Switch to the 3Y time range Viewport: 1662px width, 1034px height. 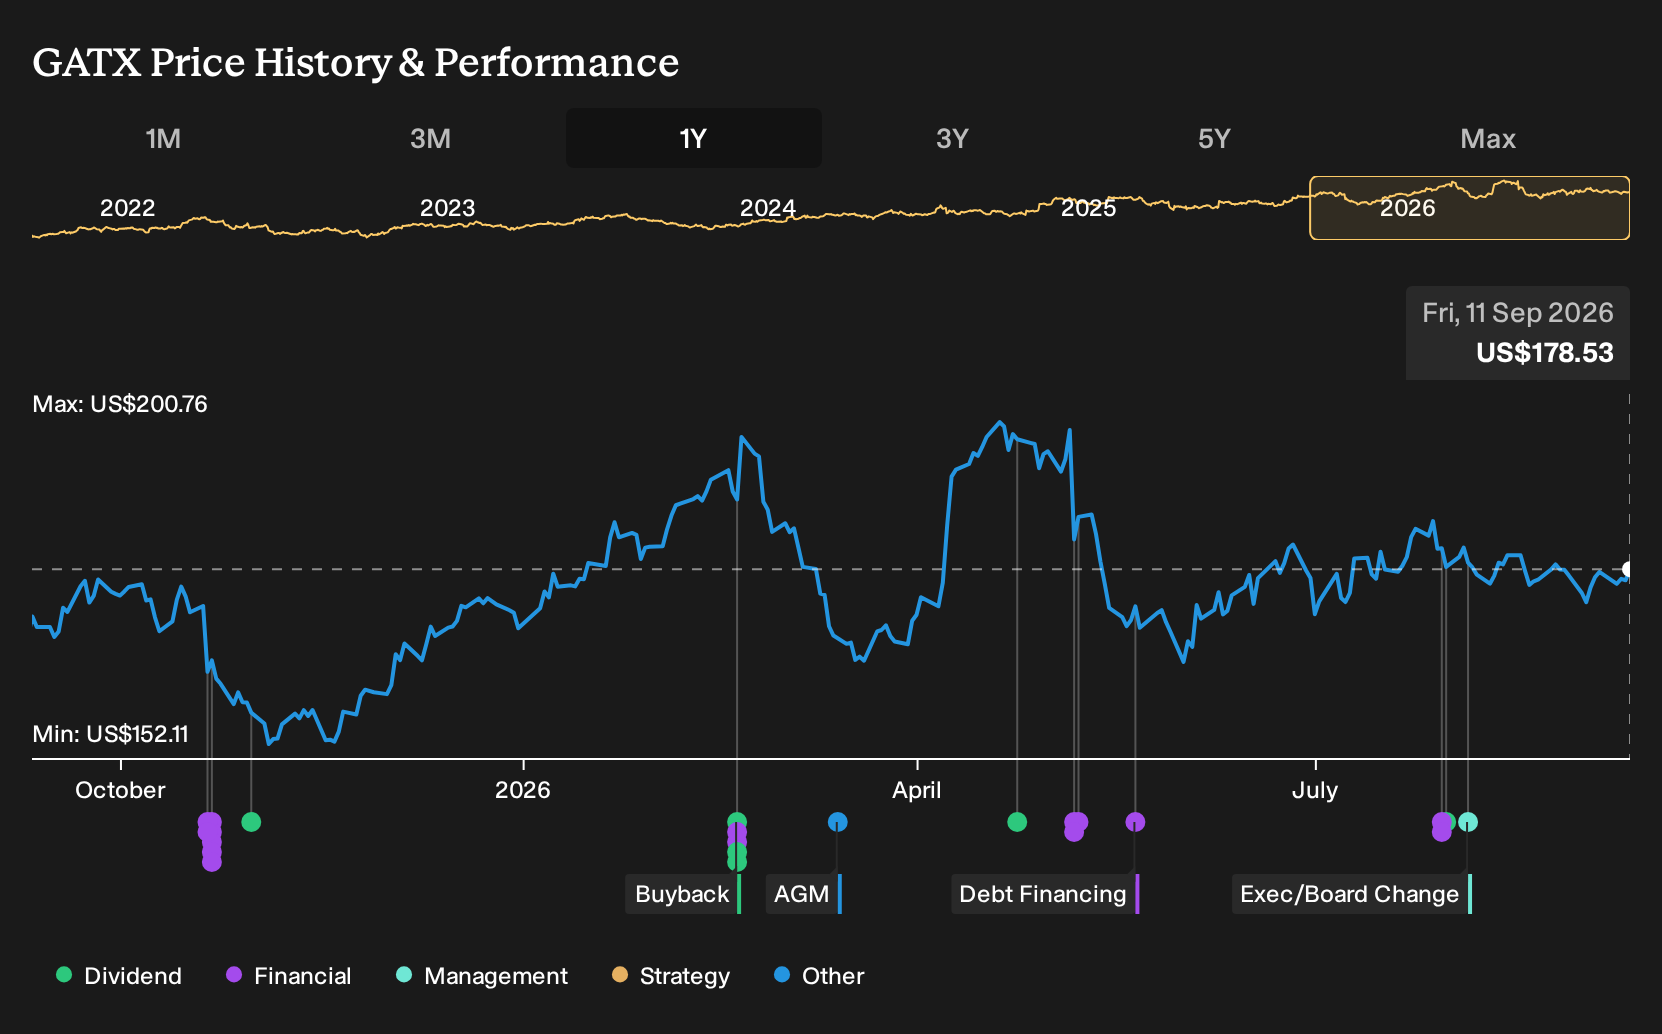point(952,138)
